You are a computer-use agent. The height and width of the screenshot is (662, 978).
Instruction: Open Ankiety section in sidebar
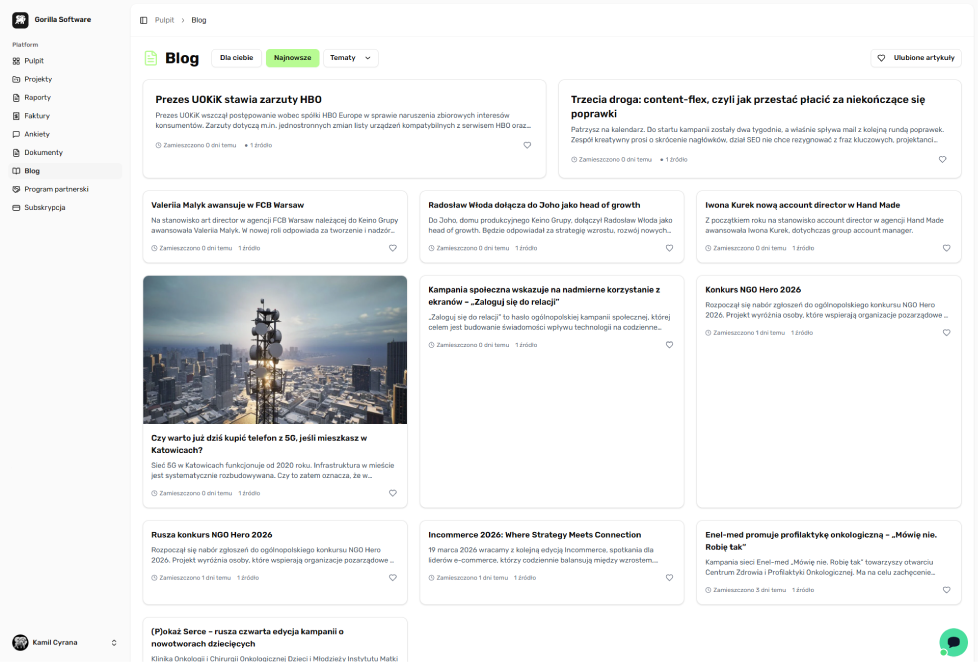37,134
